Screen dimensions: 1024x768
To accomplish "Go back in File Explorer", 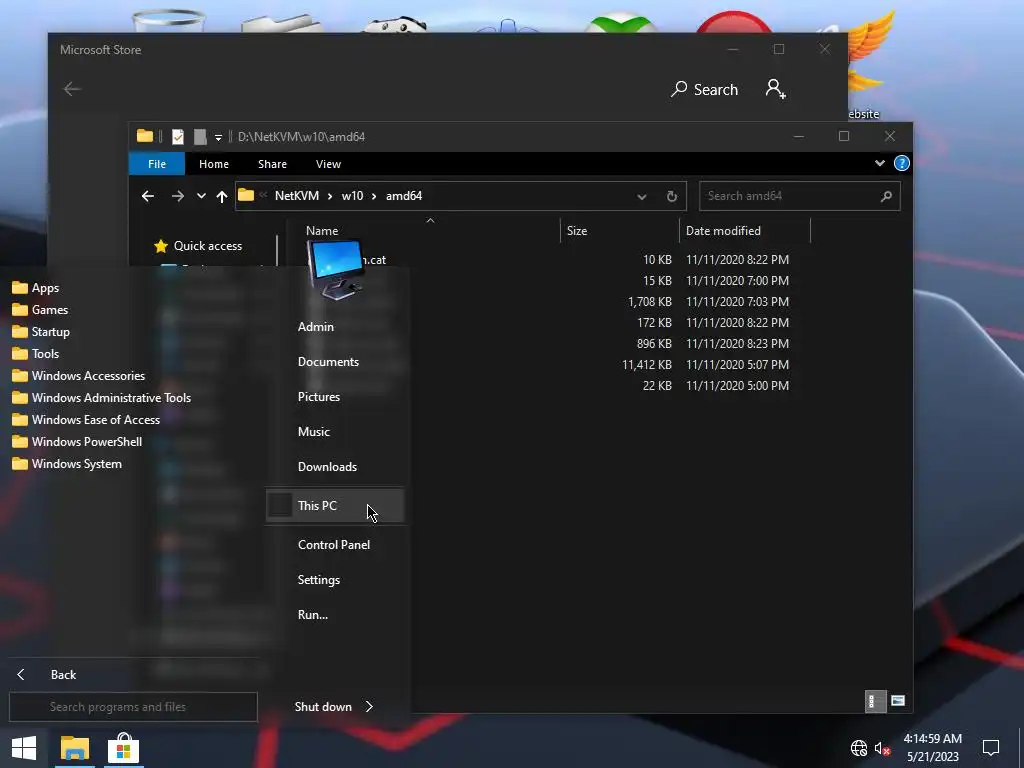I will 148,196.
